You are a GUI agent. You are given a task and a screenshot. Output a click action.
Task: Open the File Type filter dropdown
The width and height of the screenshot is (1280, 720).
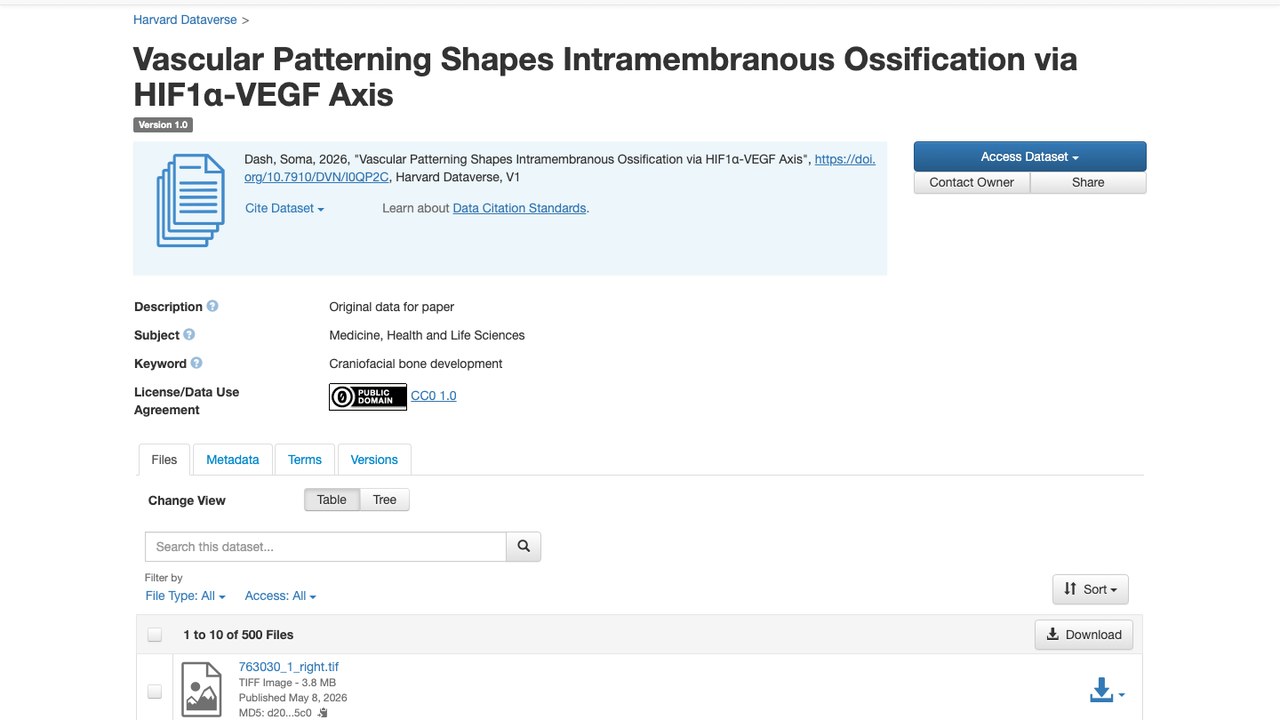coord(186,596)
